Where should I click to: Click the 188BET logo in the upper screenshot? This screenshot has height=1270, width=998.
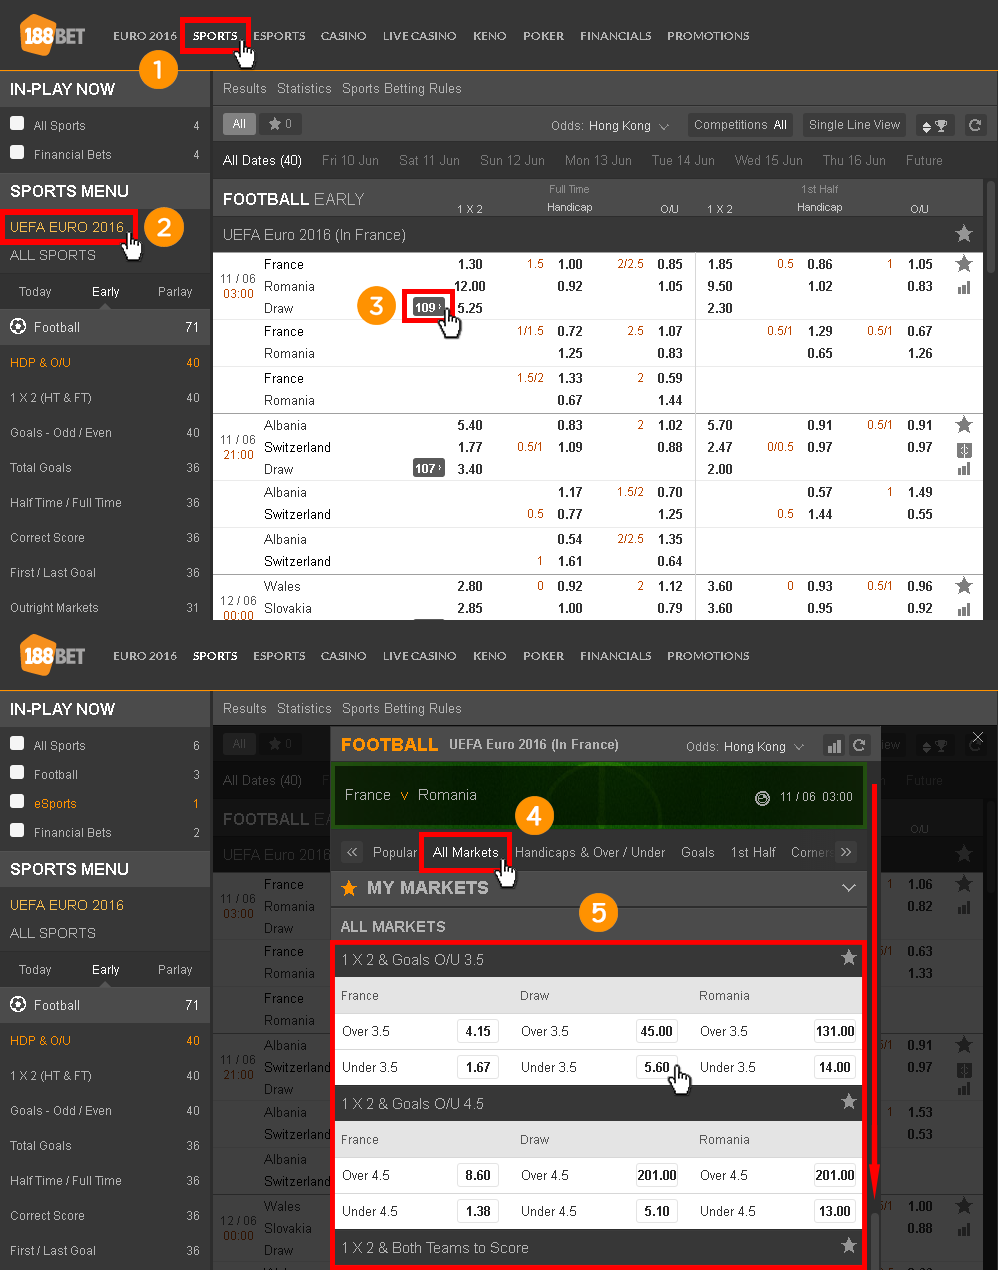(53, 36)
